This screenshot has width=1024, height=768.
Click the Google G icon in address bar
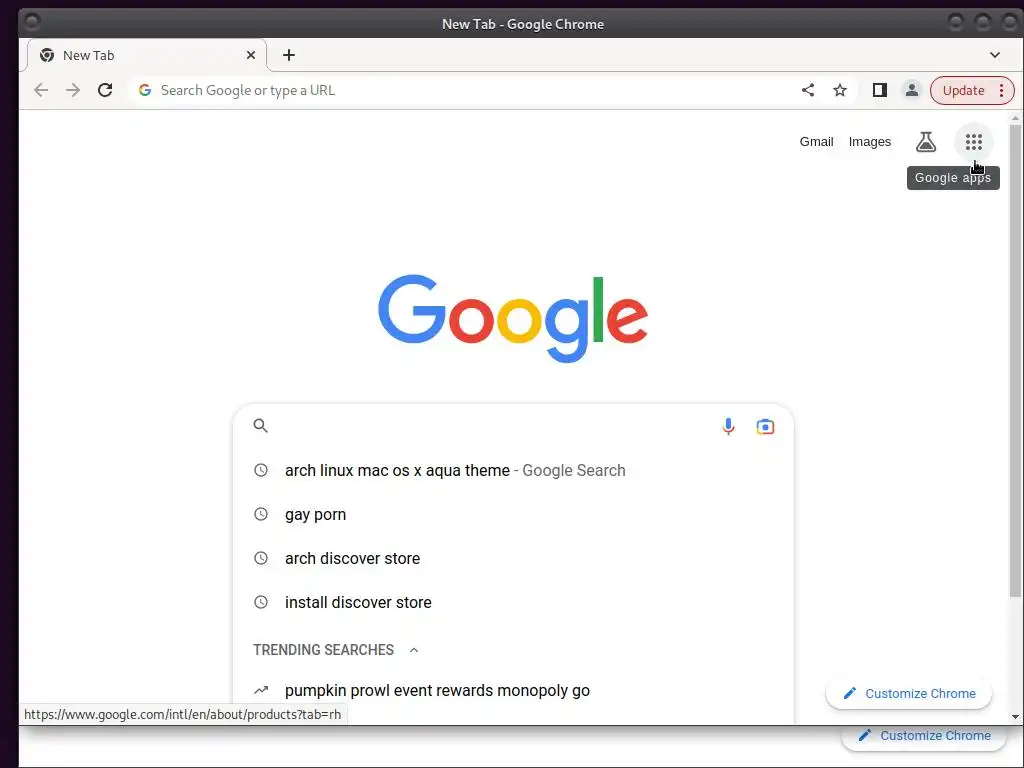[145, 90]
